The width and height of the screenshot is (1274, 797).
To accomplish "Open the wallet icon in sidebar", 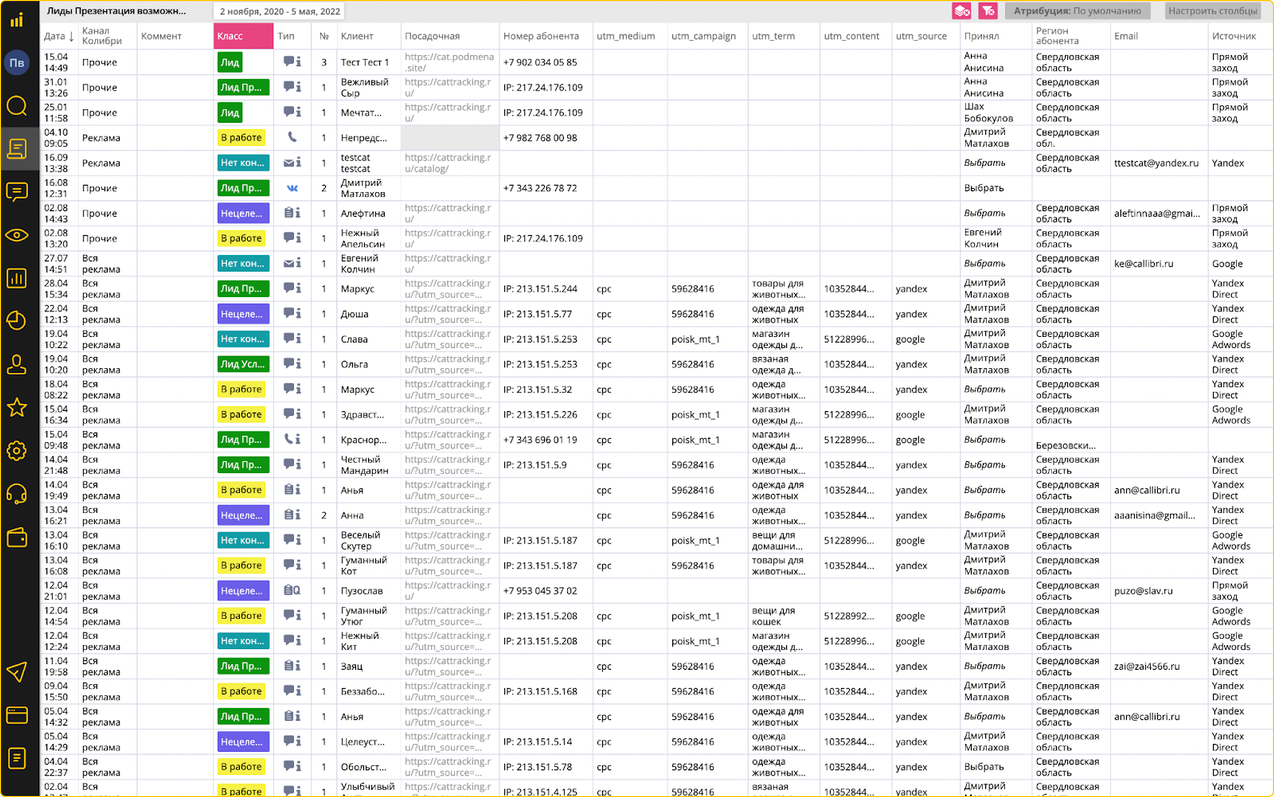I will click(x=17, y=538).
